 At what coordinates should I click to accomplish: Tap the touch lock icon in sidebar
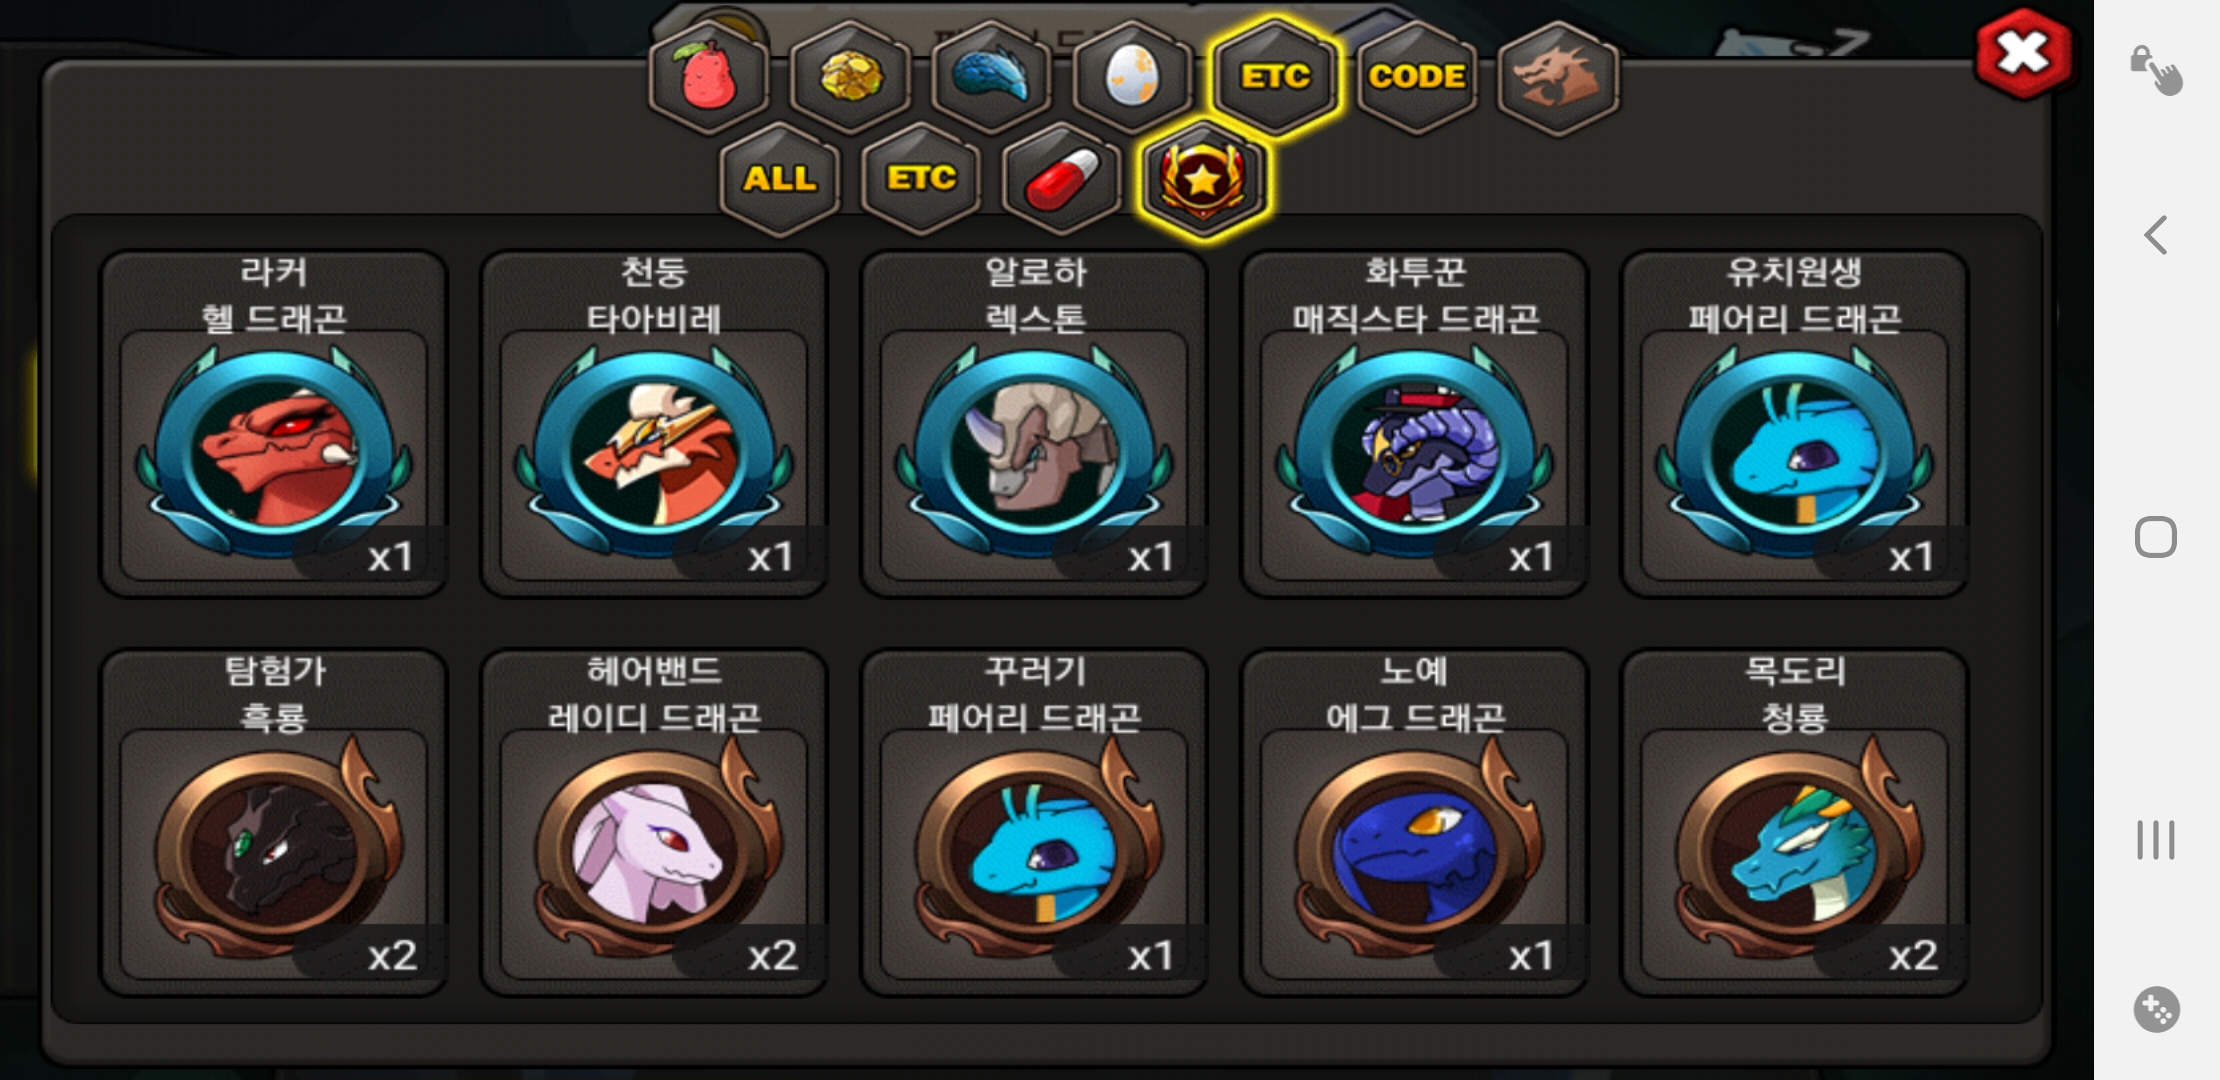pos(2156,70)
